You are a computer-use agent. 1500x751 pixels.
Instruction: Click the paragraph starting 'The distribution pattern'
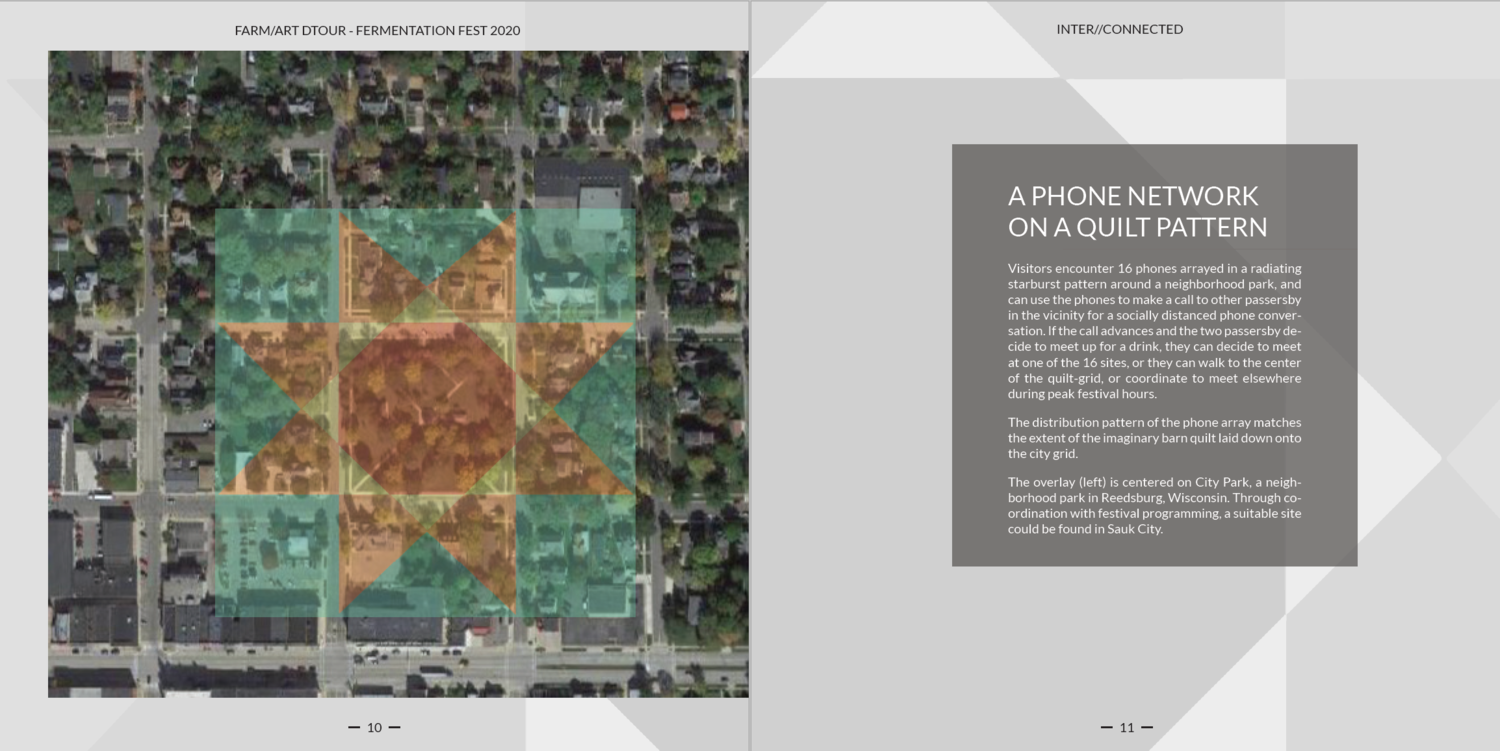click(1155, 438)
